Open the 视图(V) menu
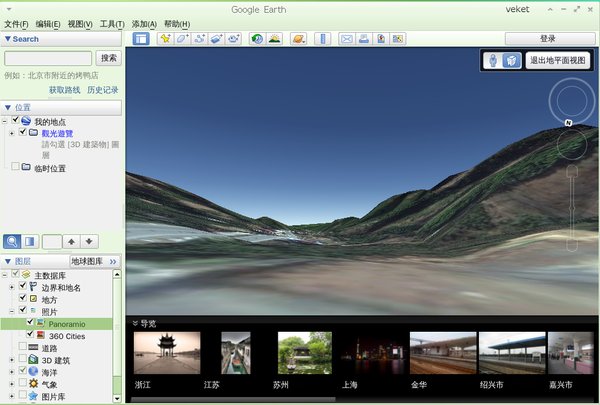 pos(80,24)
